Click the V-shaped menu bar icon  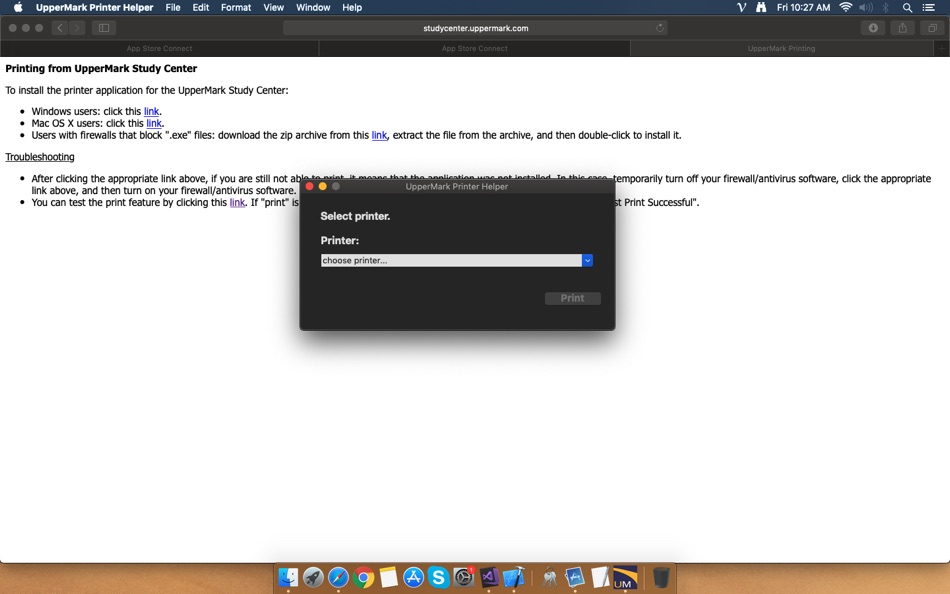point(741,7)
